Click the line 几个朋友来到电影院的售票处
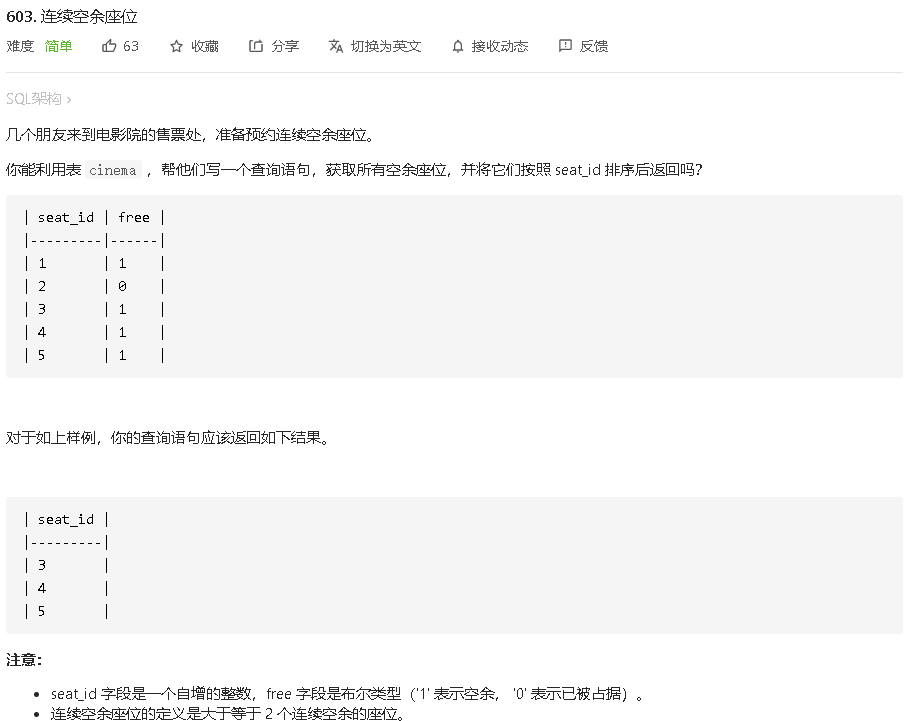This screenshot has height=721, width=914. (x=190, y=135)
